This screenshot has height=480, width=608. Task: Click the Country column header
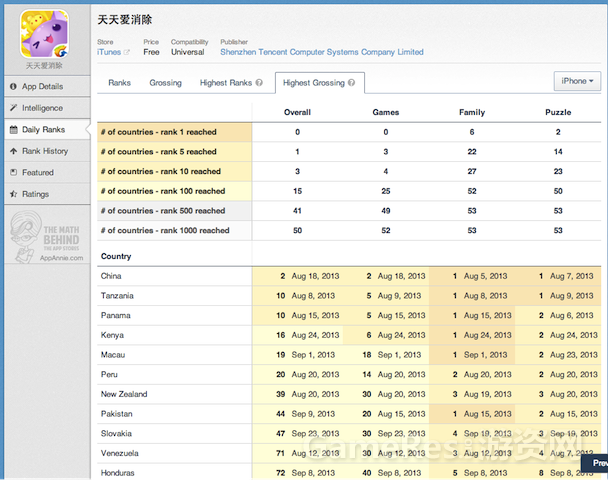(116, 256)
